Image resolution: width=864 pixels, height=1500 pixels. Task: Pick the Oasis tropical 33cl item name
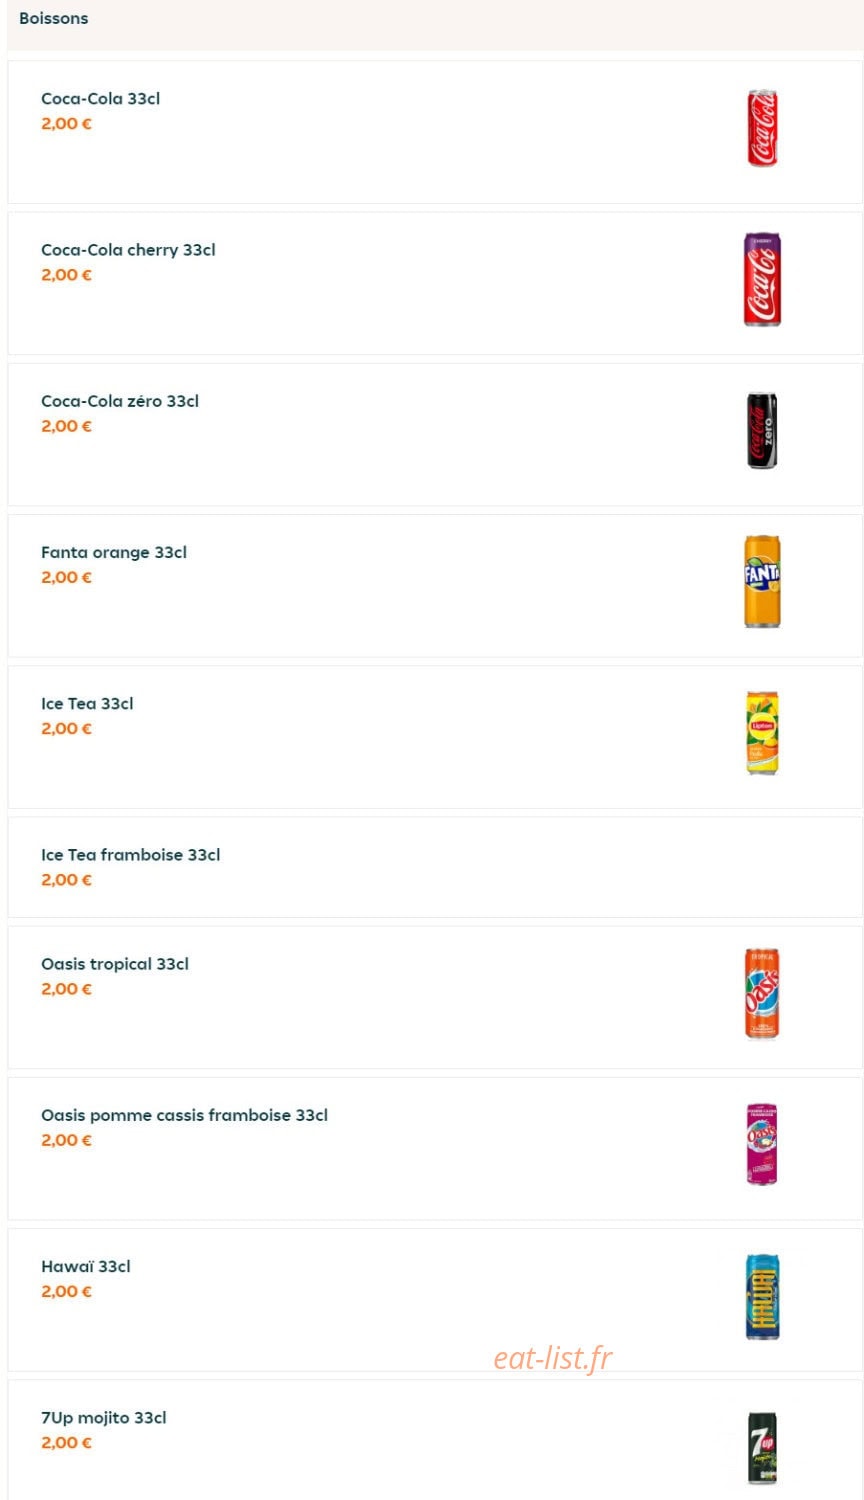pos(115,964)
